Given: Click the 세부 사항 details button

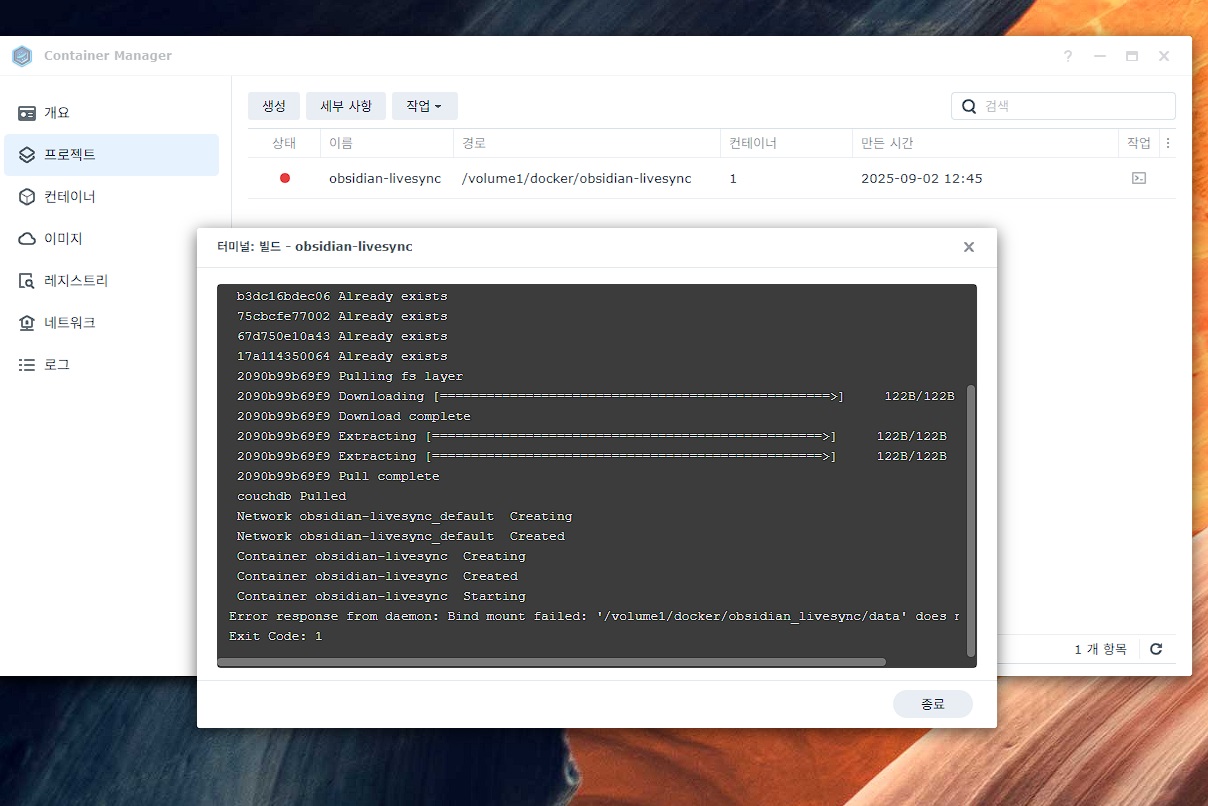Looking at the screenshot, I should (x=346, y=106).
